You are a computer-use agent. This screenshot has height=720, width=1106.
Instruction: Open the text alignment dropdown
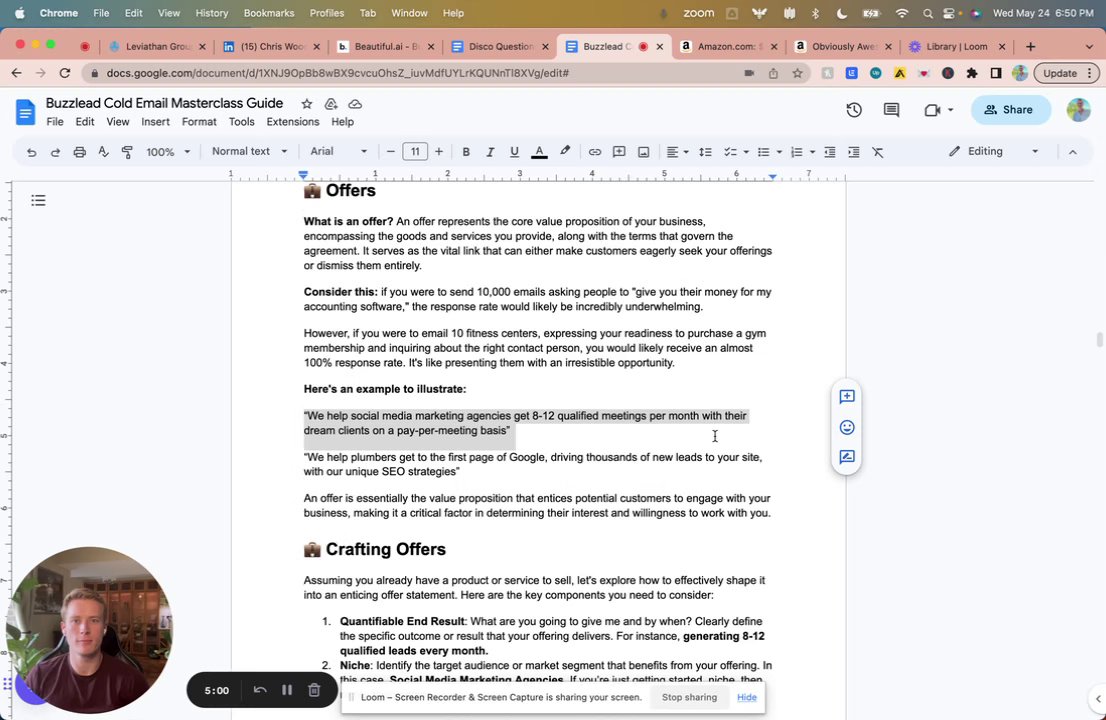[677, 152]
